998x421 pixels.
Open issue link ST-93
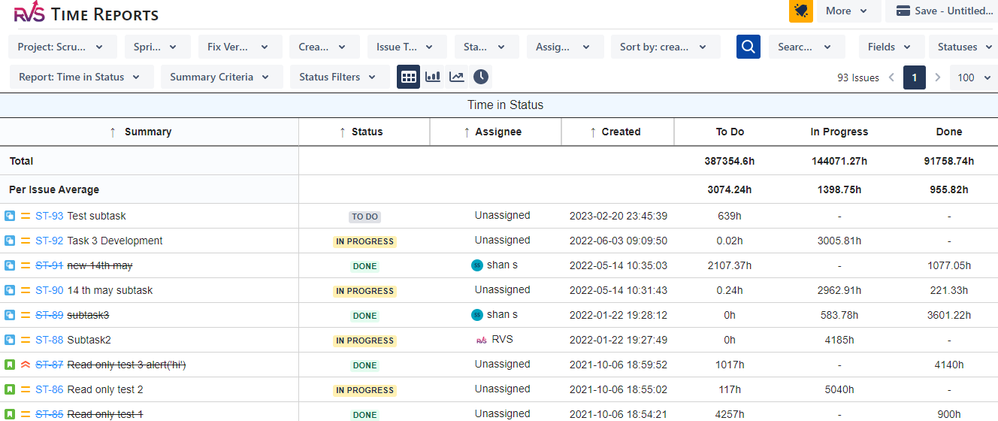[x=49, y=216]
